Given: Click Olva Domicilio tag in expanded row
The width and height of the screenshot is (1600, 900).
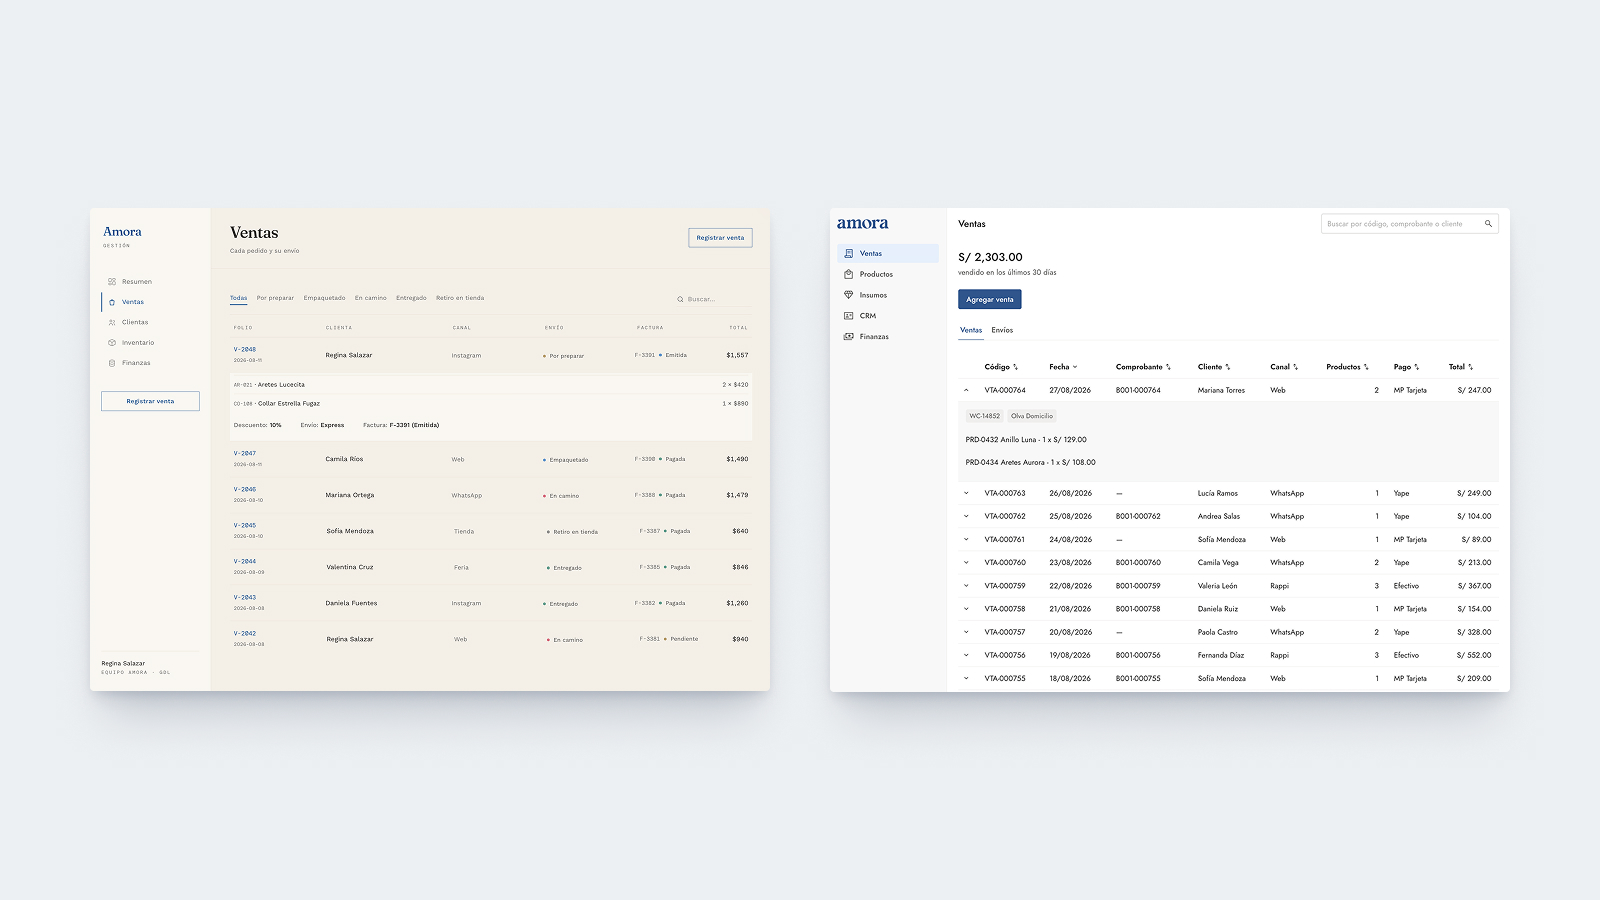Looking at the screenshot, I should coord(1032,416).
